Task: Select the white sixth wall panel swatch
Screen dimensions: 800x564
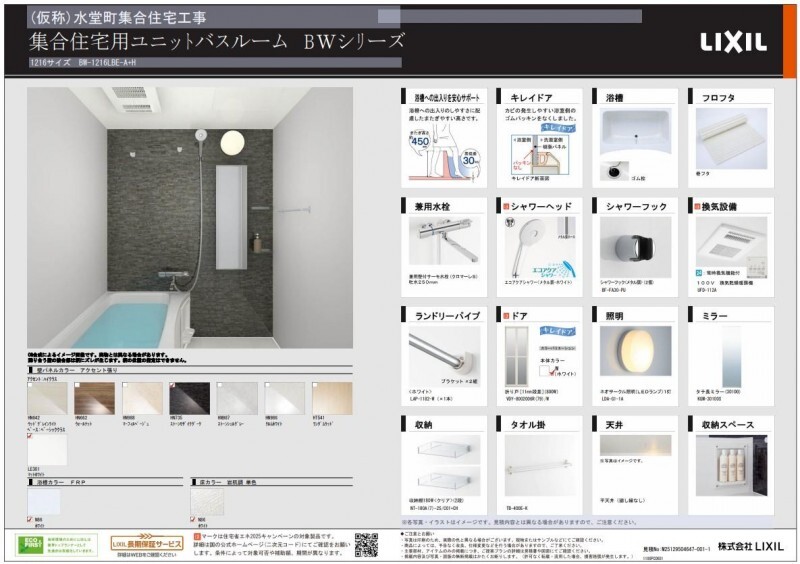Action: pyautogui.click(x=285, y=398)
